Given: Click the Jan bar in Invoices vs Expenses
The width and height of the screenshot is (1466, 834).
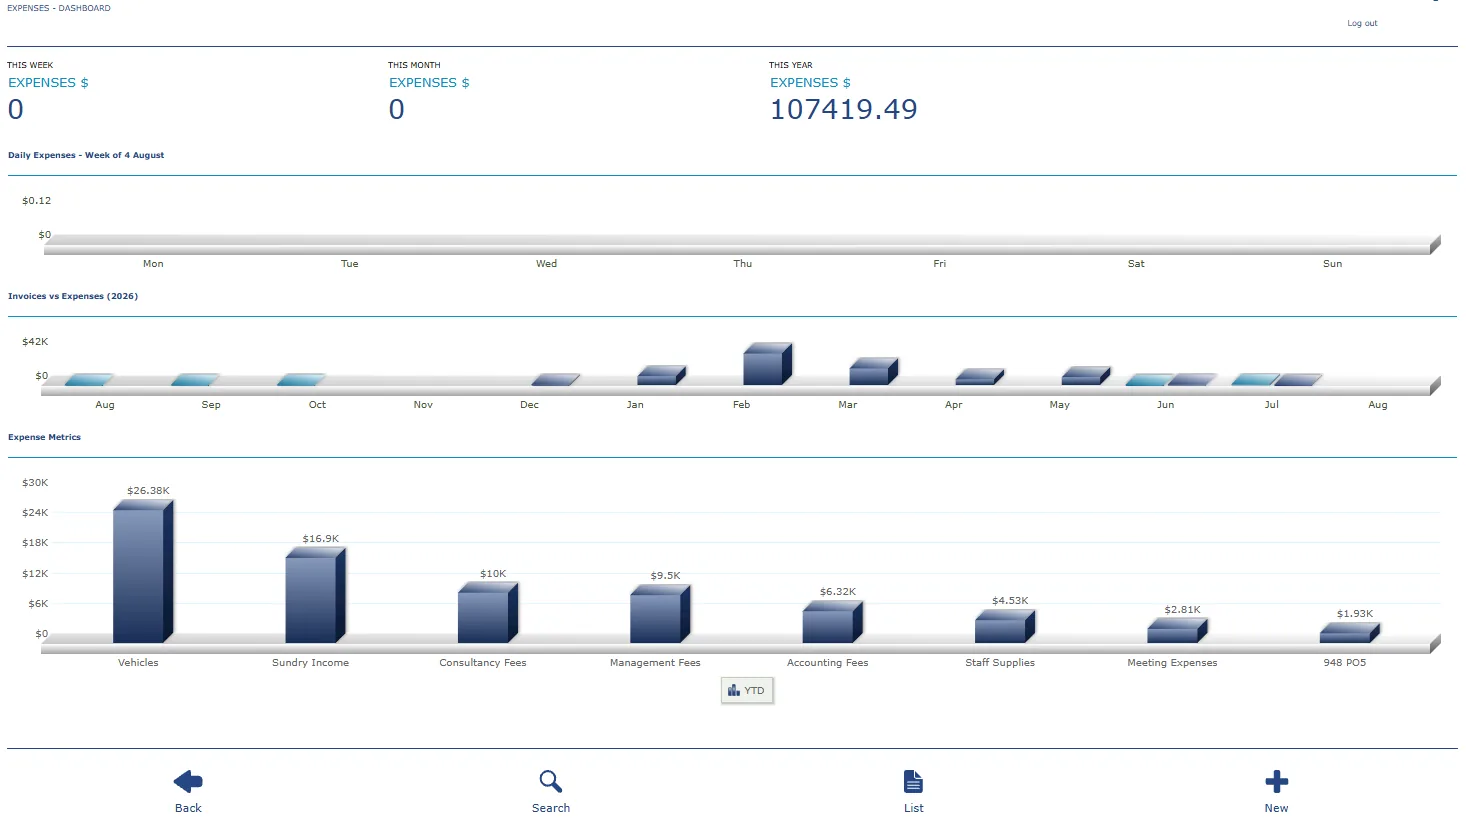Looking at the screenshot, I should coord(661,375).
